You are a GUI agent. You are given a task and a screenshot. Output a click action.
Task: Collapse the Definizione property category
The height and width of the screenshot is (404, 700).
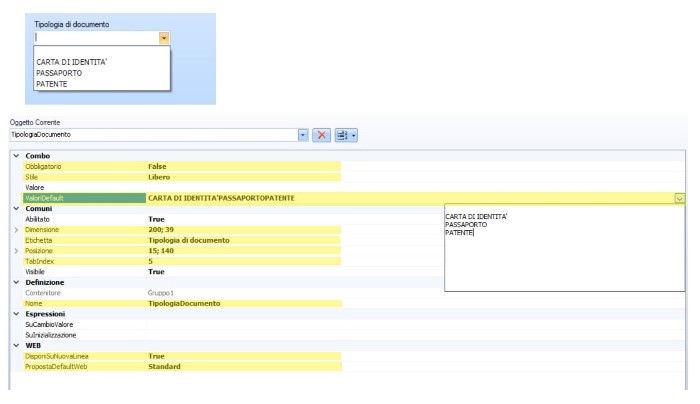point(15,282)
